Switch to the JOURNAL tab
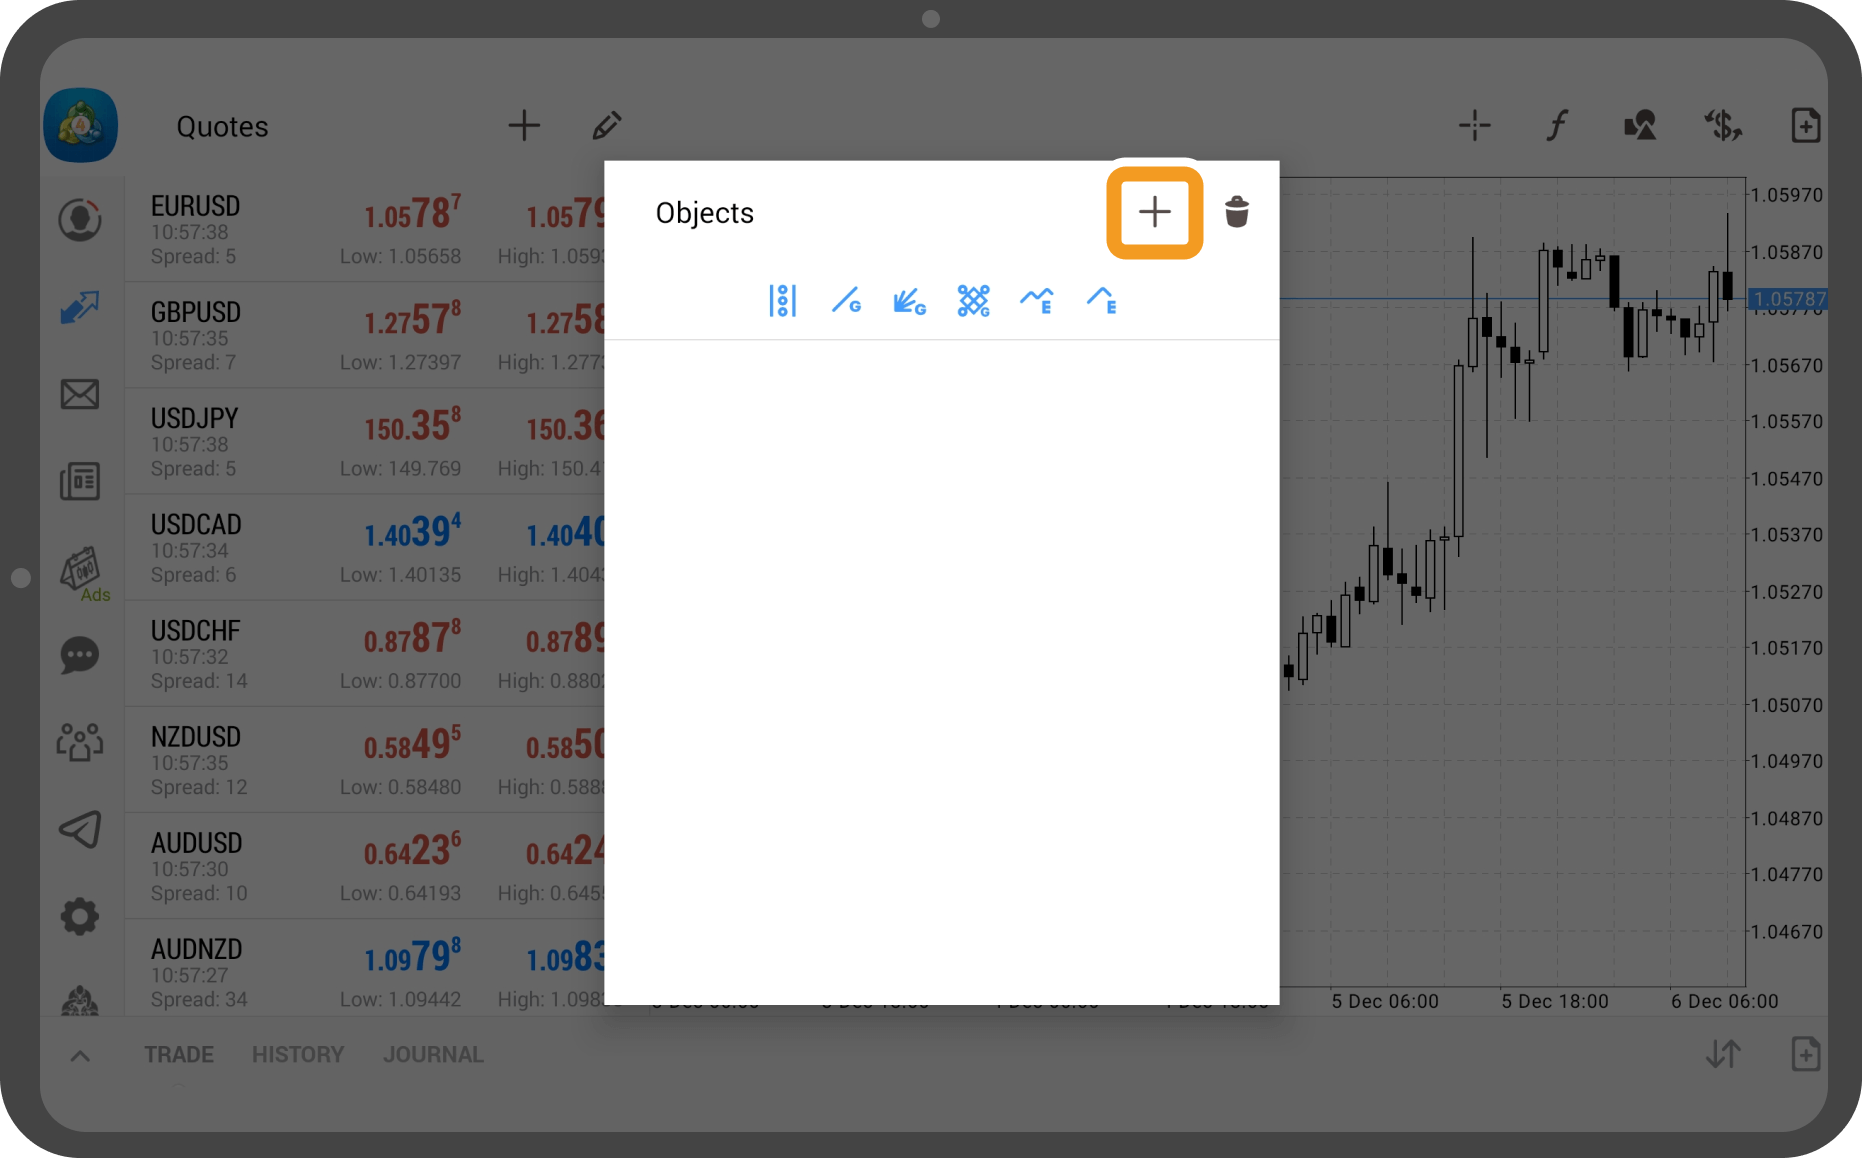1862x1158 pixels. 433,1055
